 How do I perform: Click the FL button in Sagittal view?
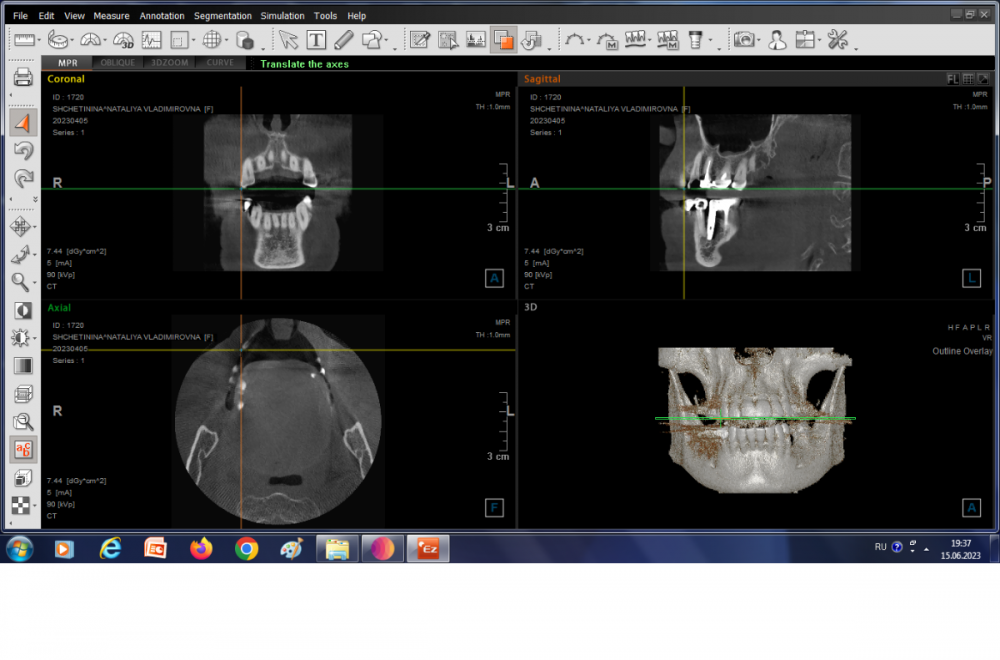point(953,78)
